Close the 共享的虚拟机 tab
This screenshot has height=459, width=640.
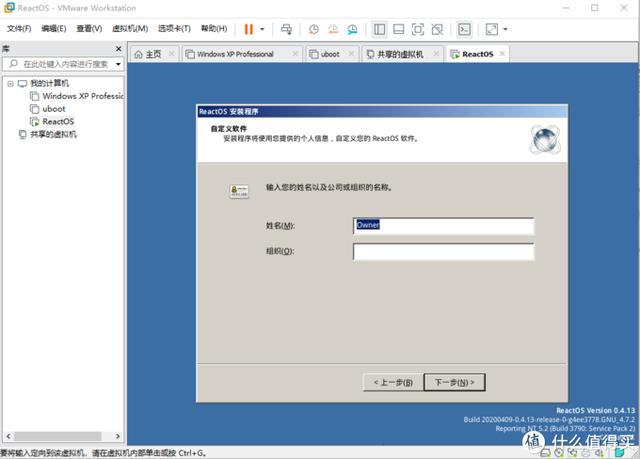pos(436,54)
